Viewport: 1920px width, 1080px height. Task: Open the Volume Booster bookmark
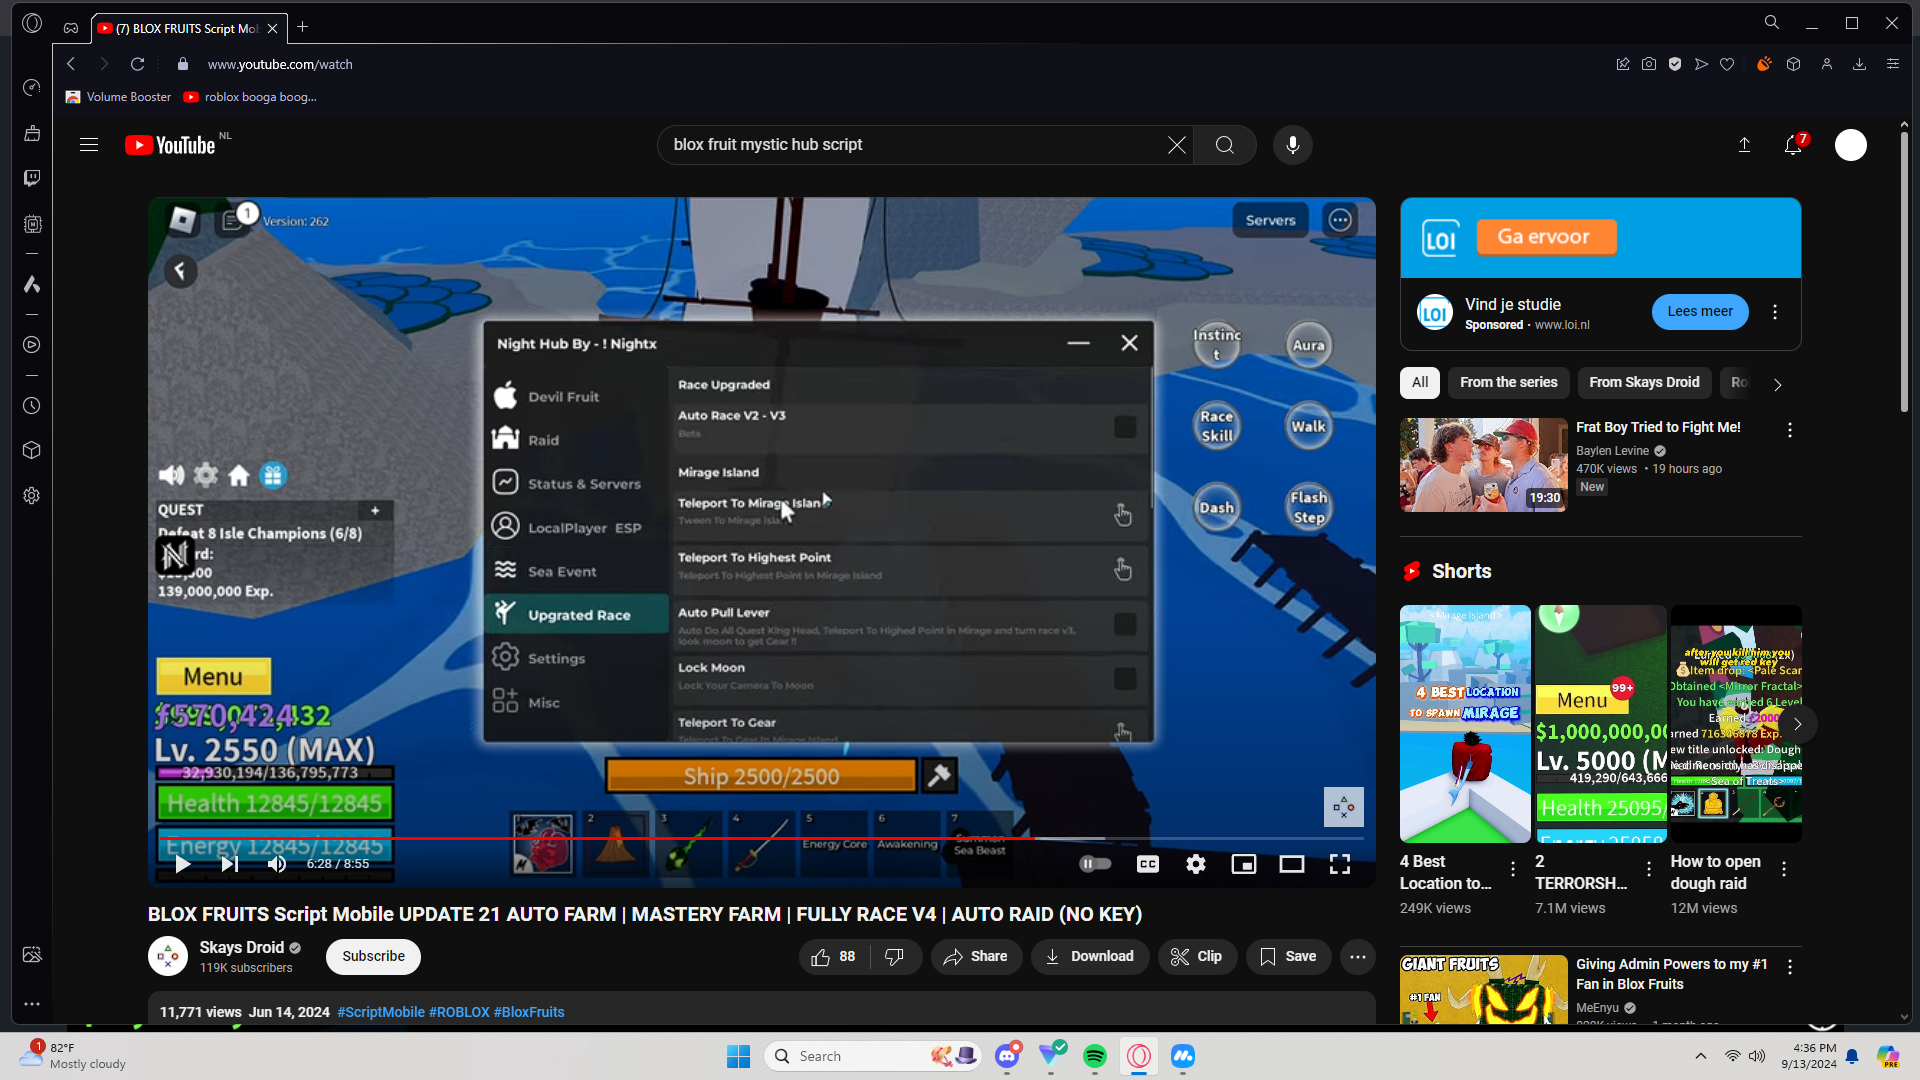click(x=119, y=97)
